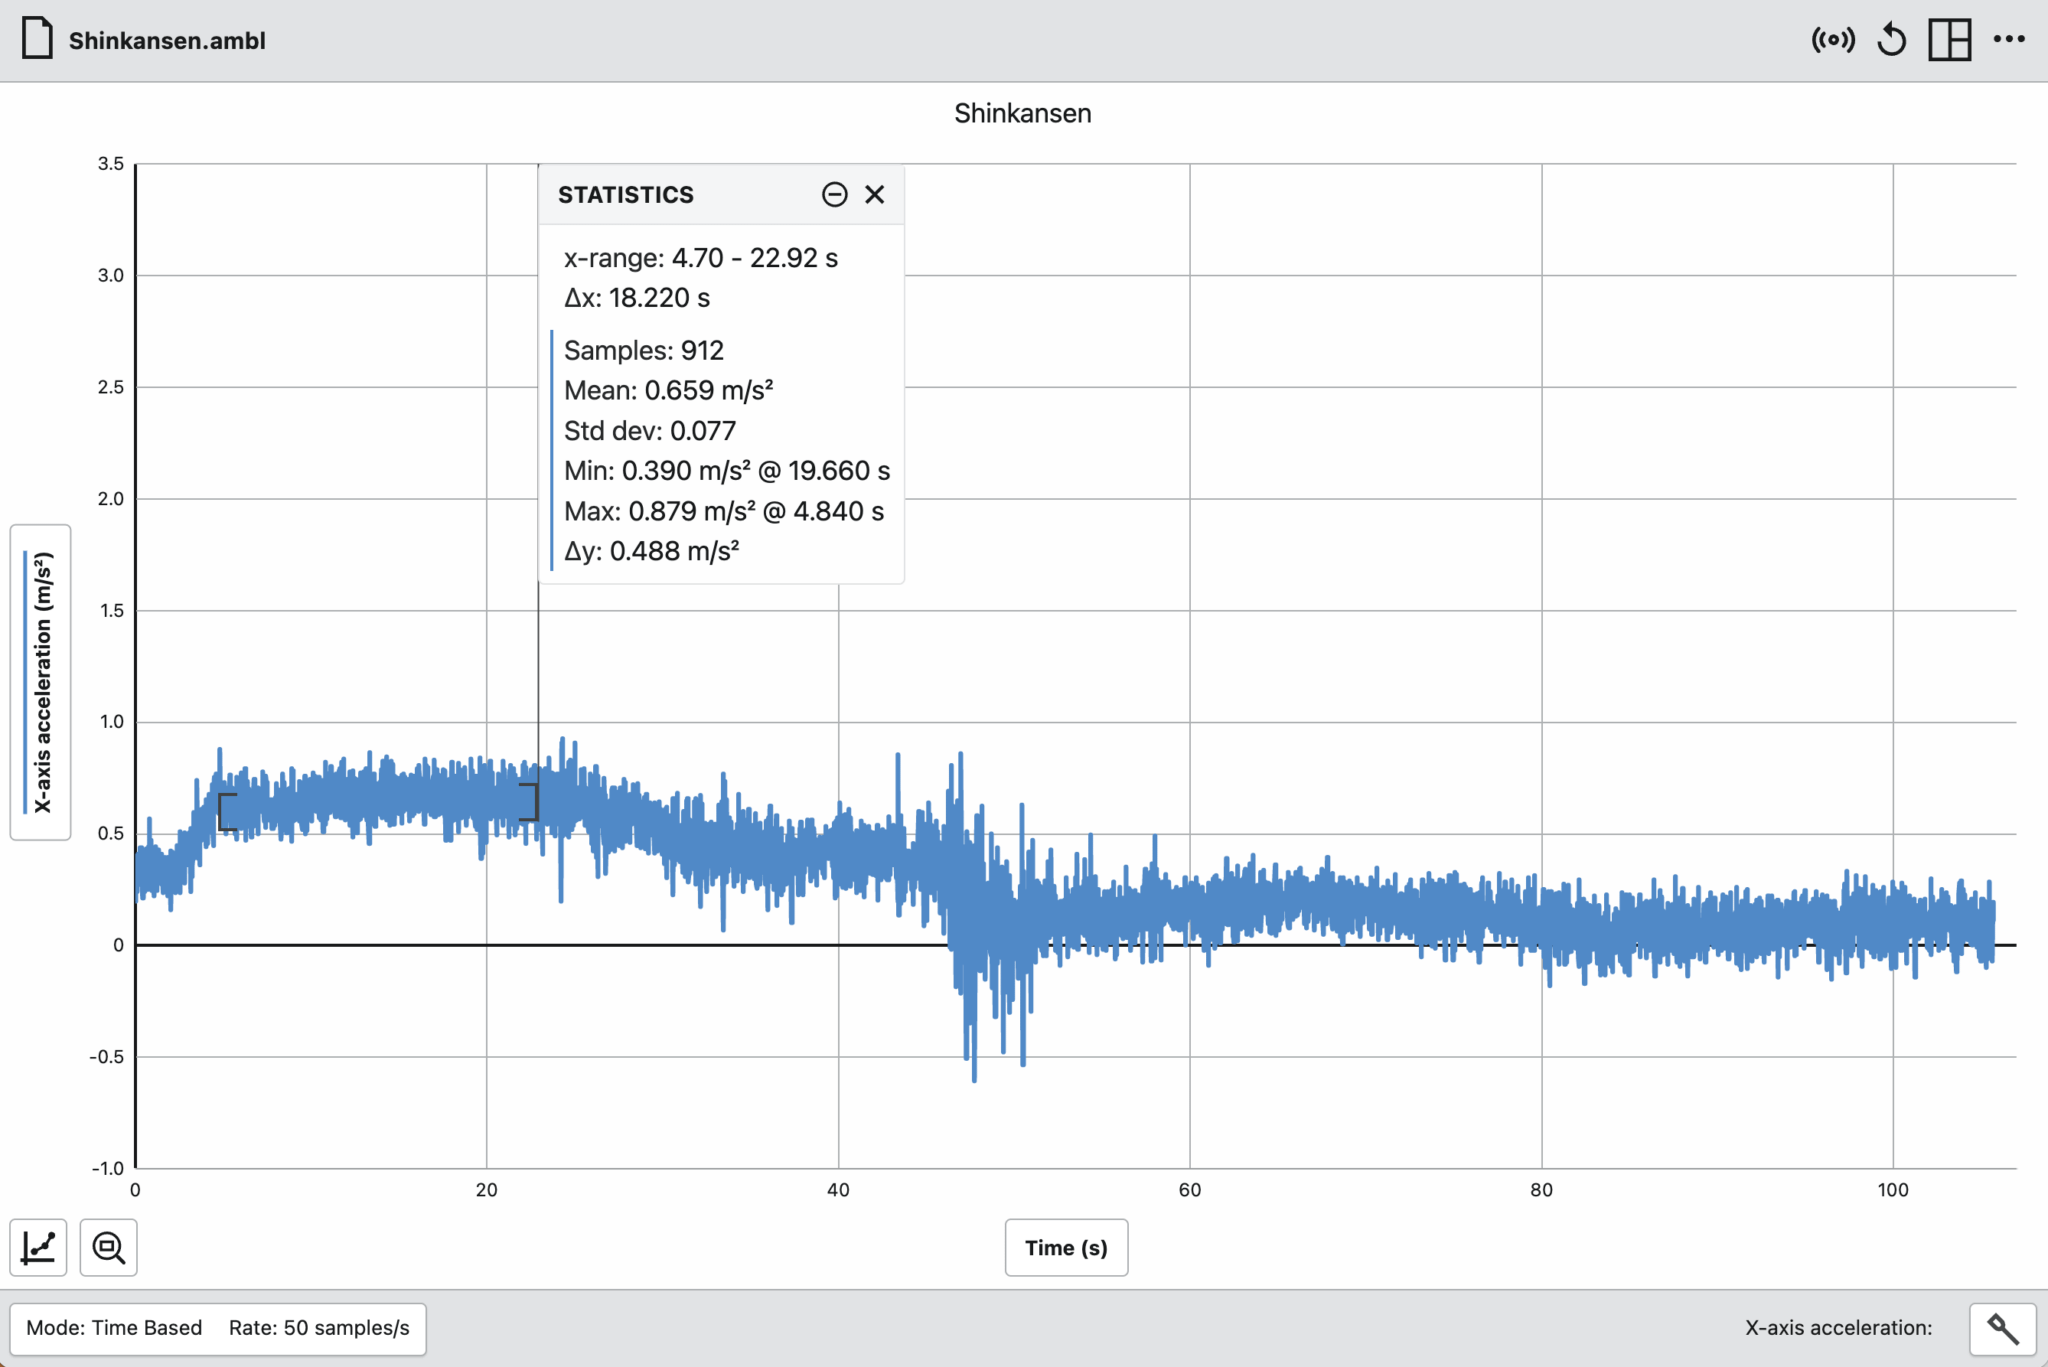Open the Time (s) axis label selector
The width and height of the screenshot is (2048, 1367).
click(x=1066, y=1247)
